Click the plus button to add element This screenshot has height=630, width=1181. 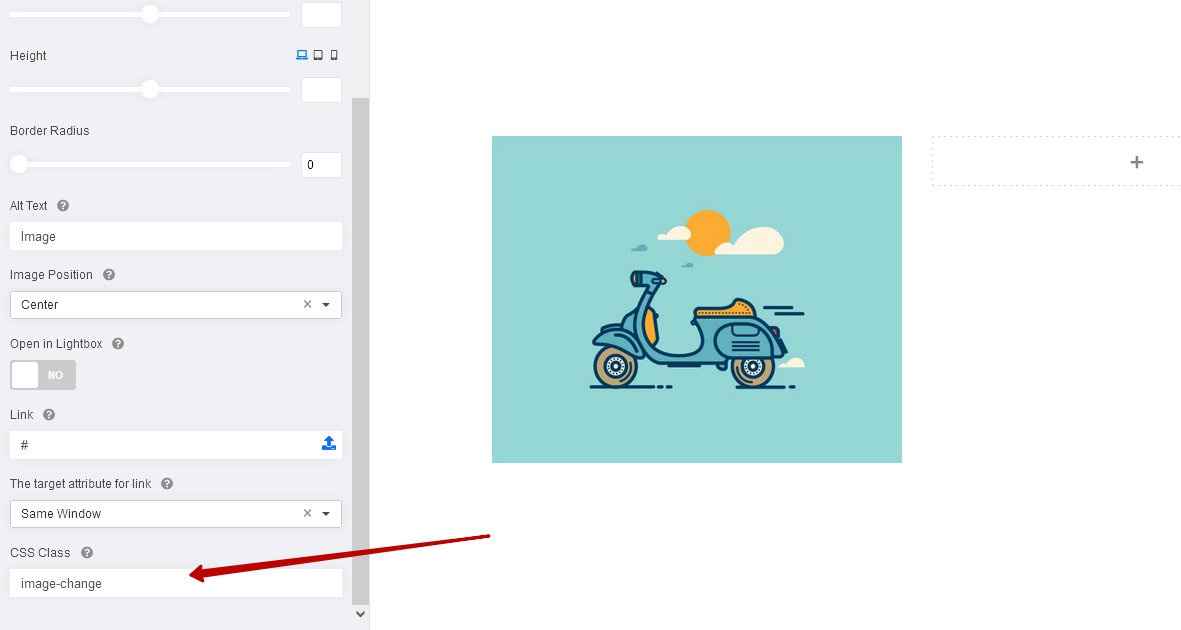[1136, 162]
